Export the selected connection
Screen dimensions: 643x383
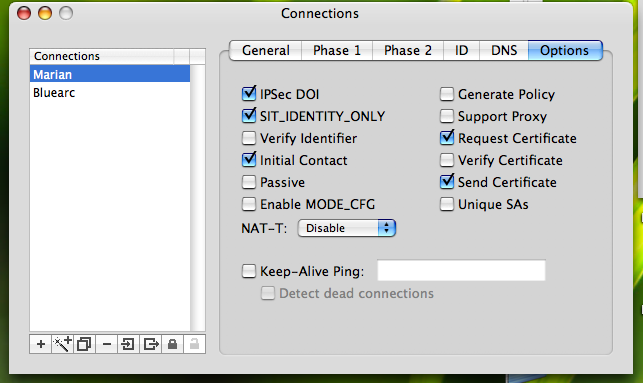[150, 344]
